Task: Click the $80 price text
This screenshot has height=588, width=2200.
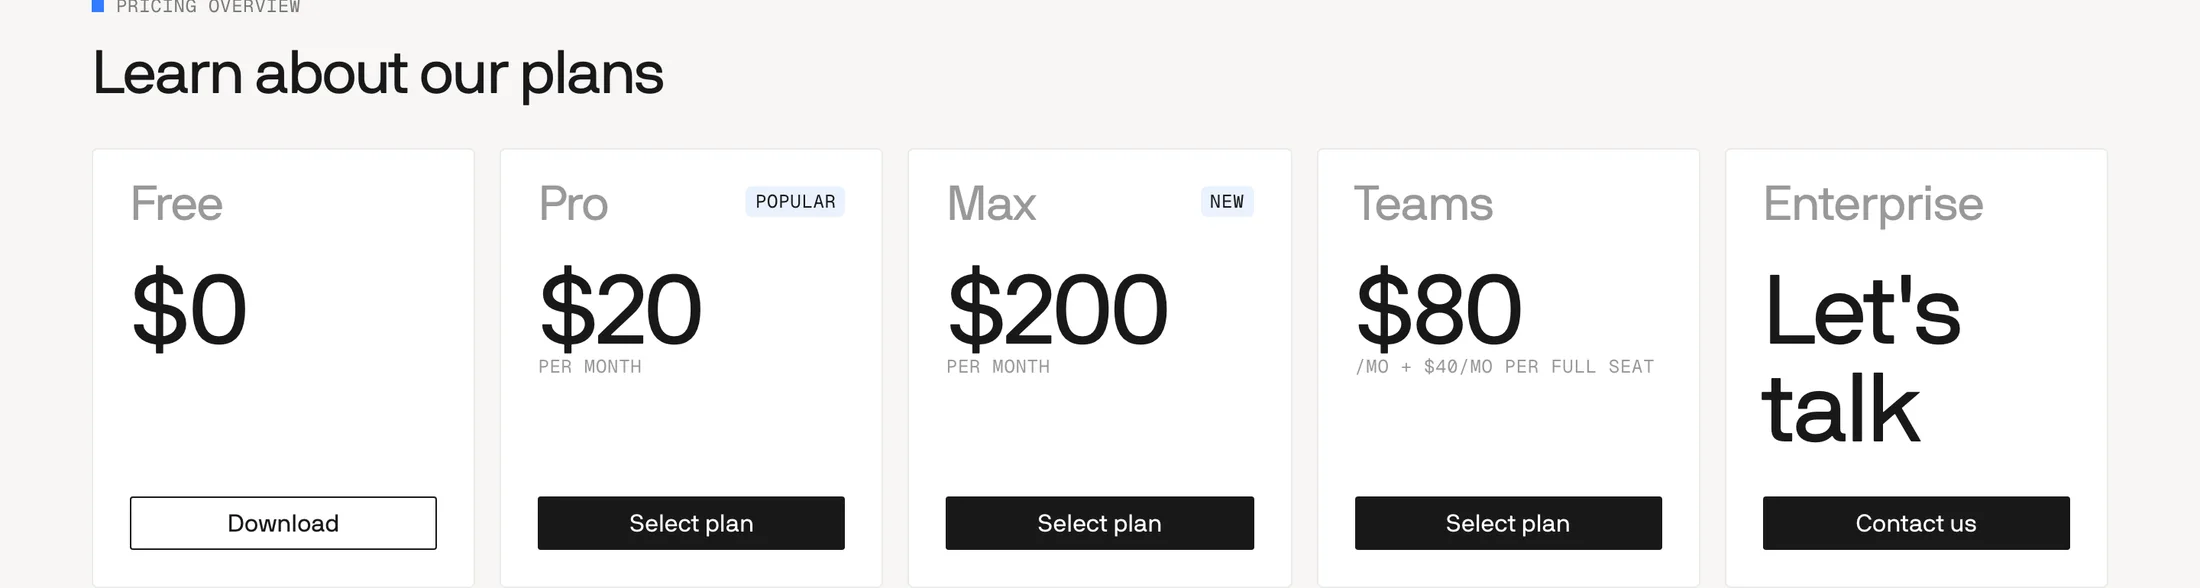Action: (x=1439, y=310)
